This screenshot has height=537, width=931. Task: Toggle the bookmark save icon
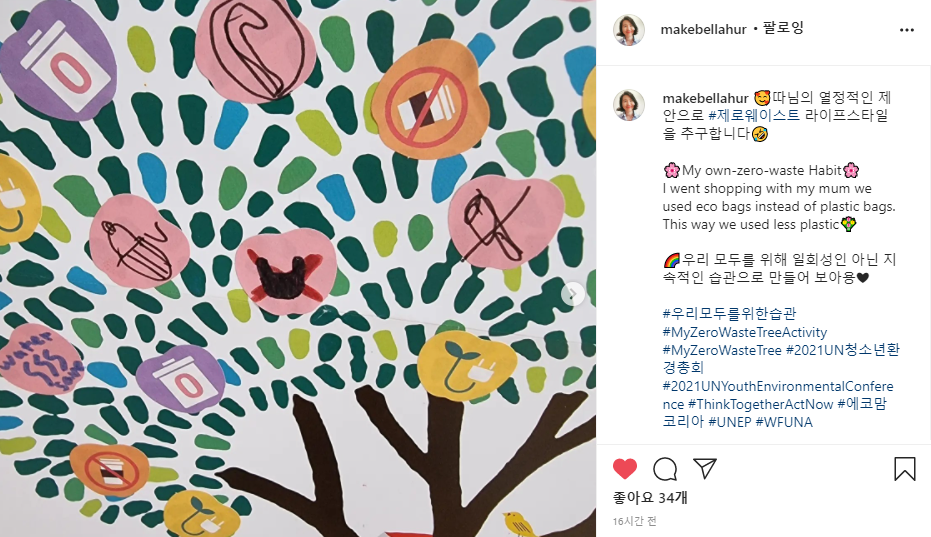point(904,469)
